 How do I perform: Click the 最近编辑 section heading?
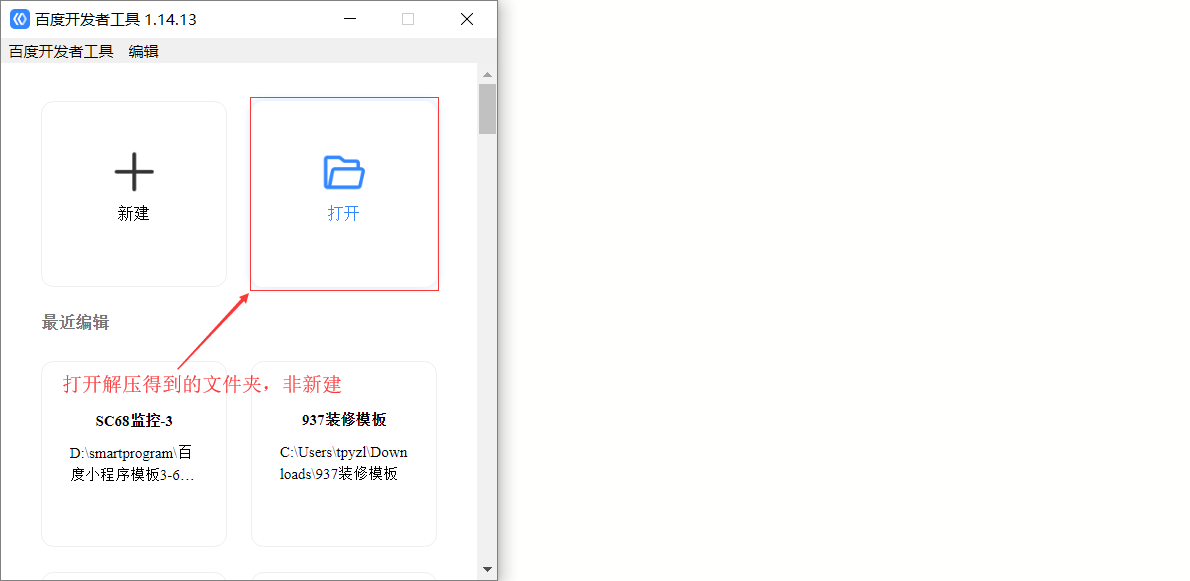pos(75,322)
